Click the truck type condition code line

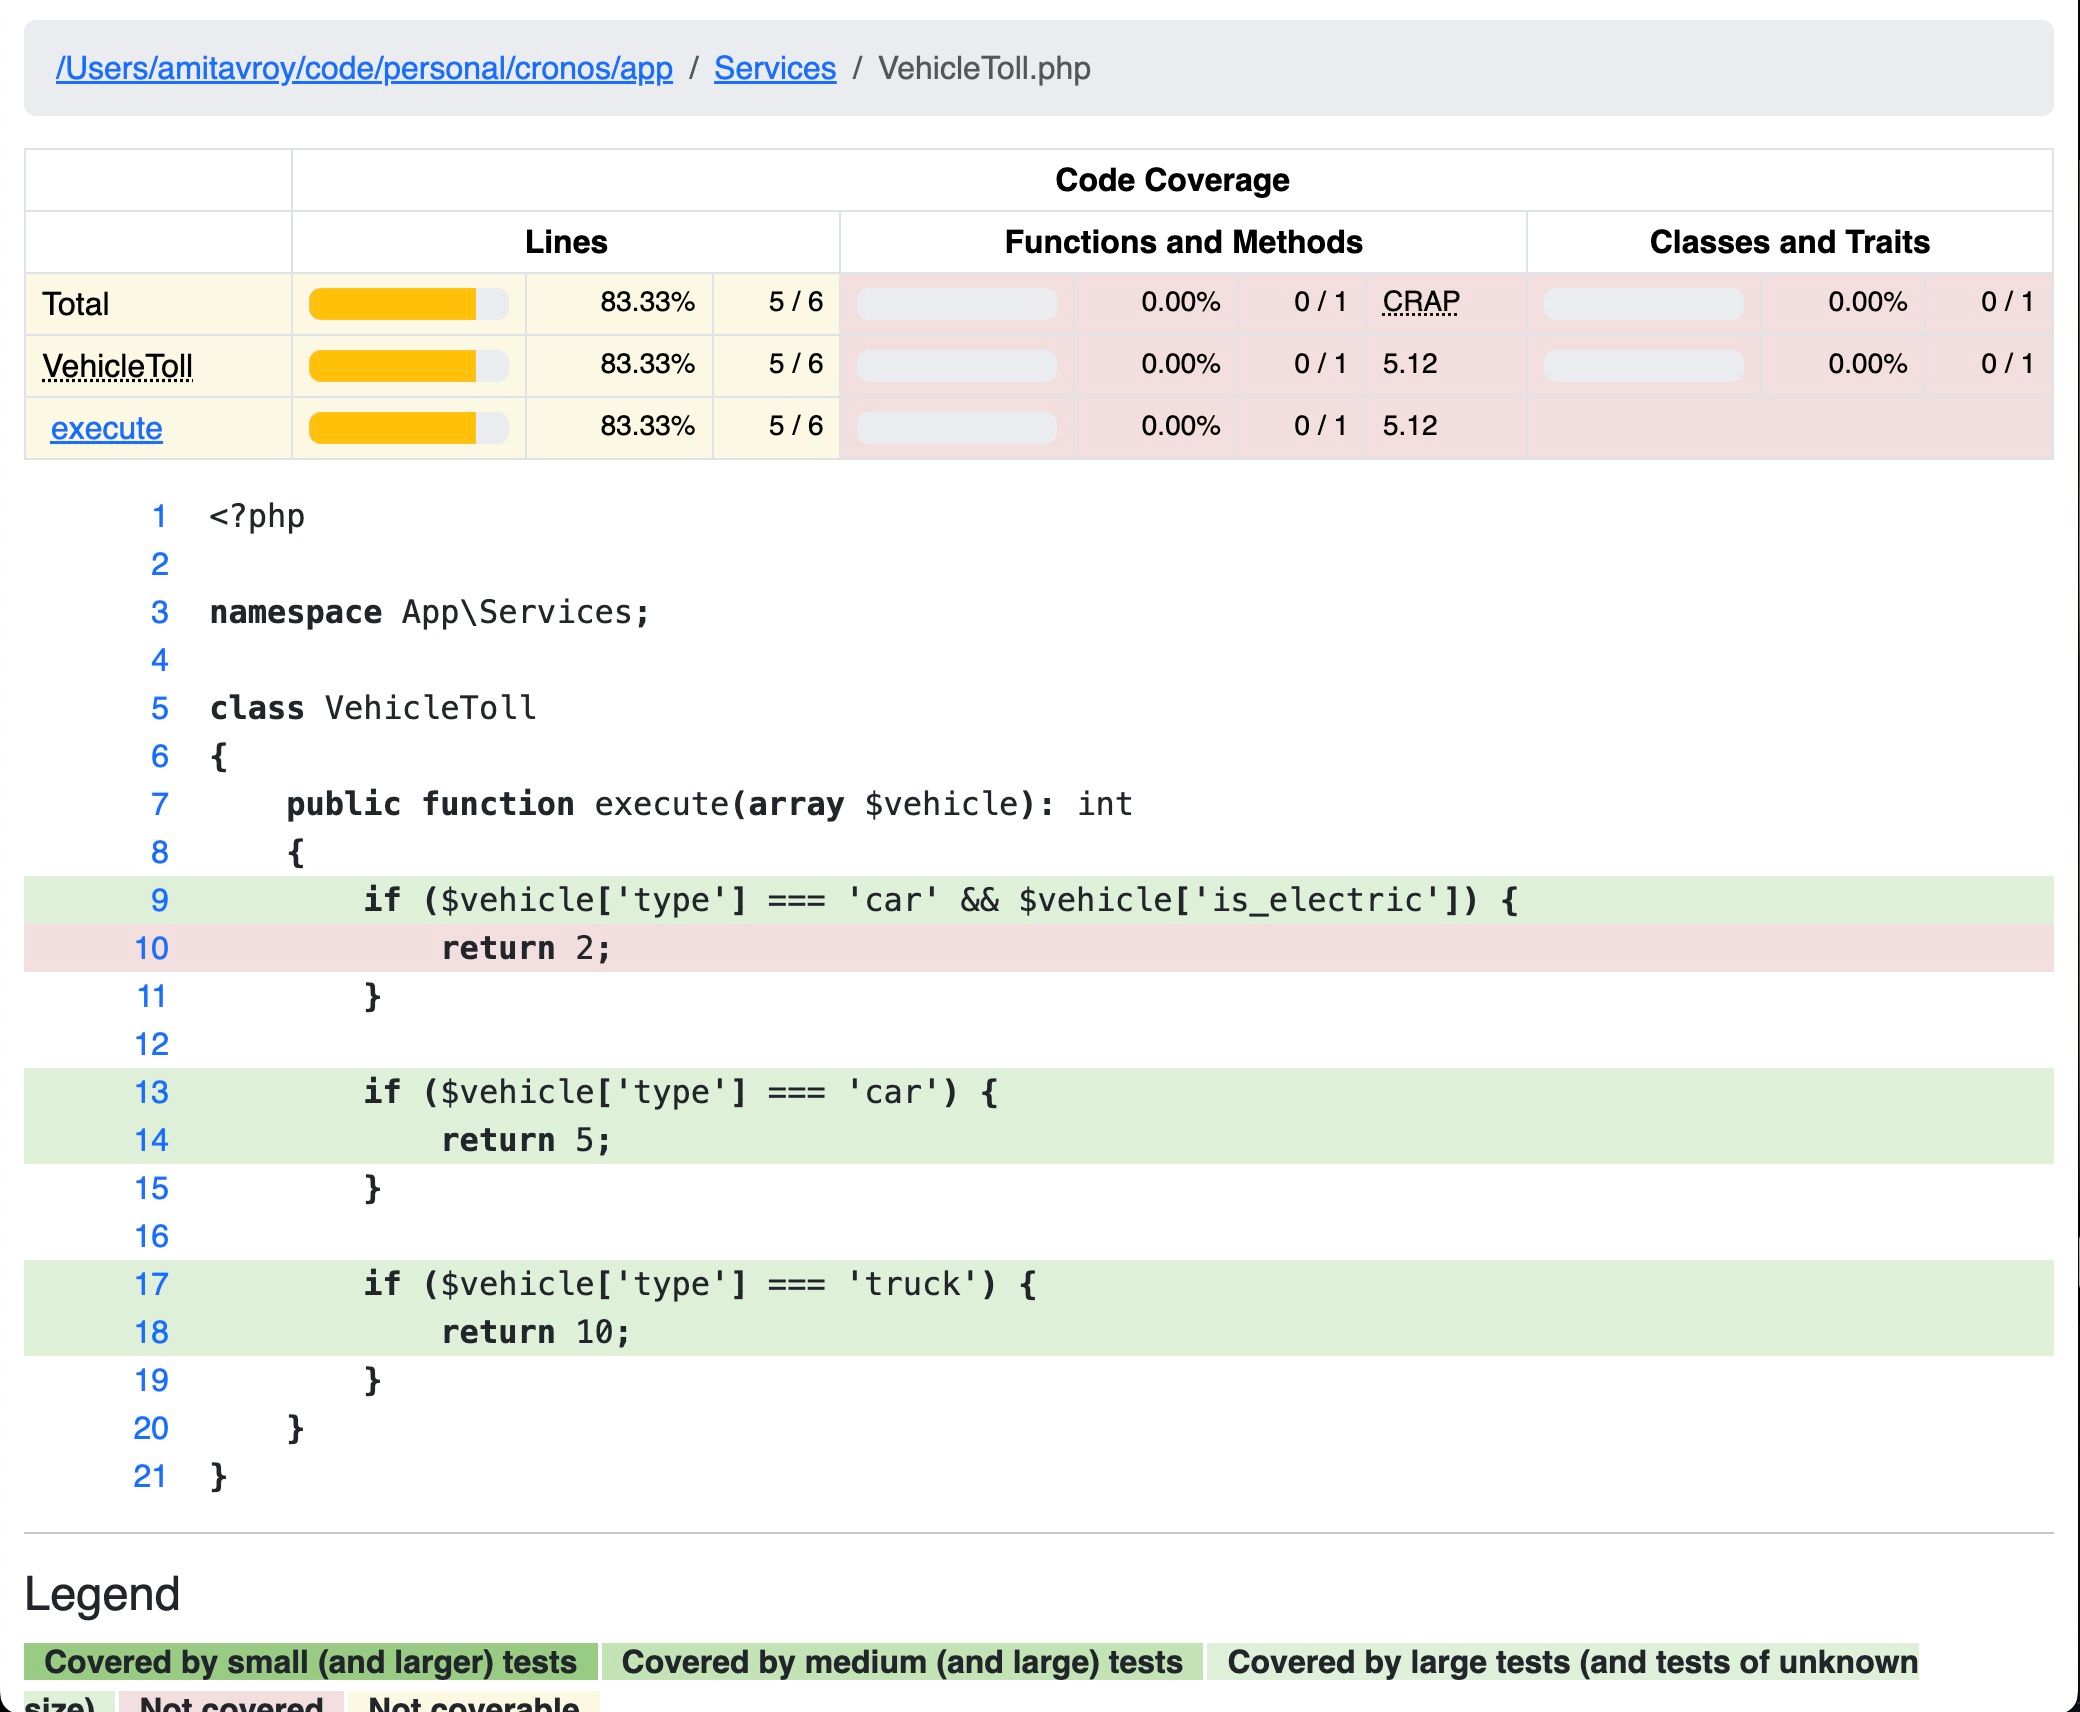(x=1039, y=1284)
